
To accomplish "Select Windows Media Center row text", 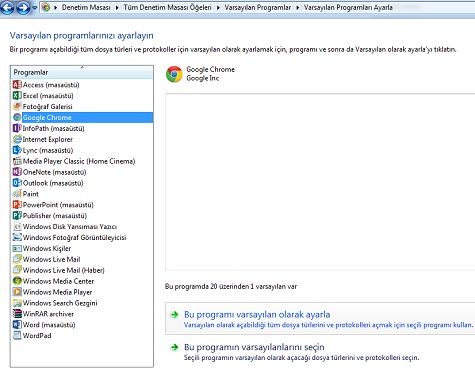I will click(x=58, y=281).
